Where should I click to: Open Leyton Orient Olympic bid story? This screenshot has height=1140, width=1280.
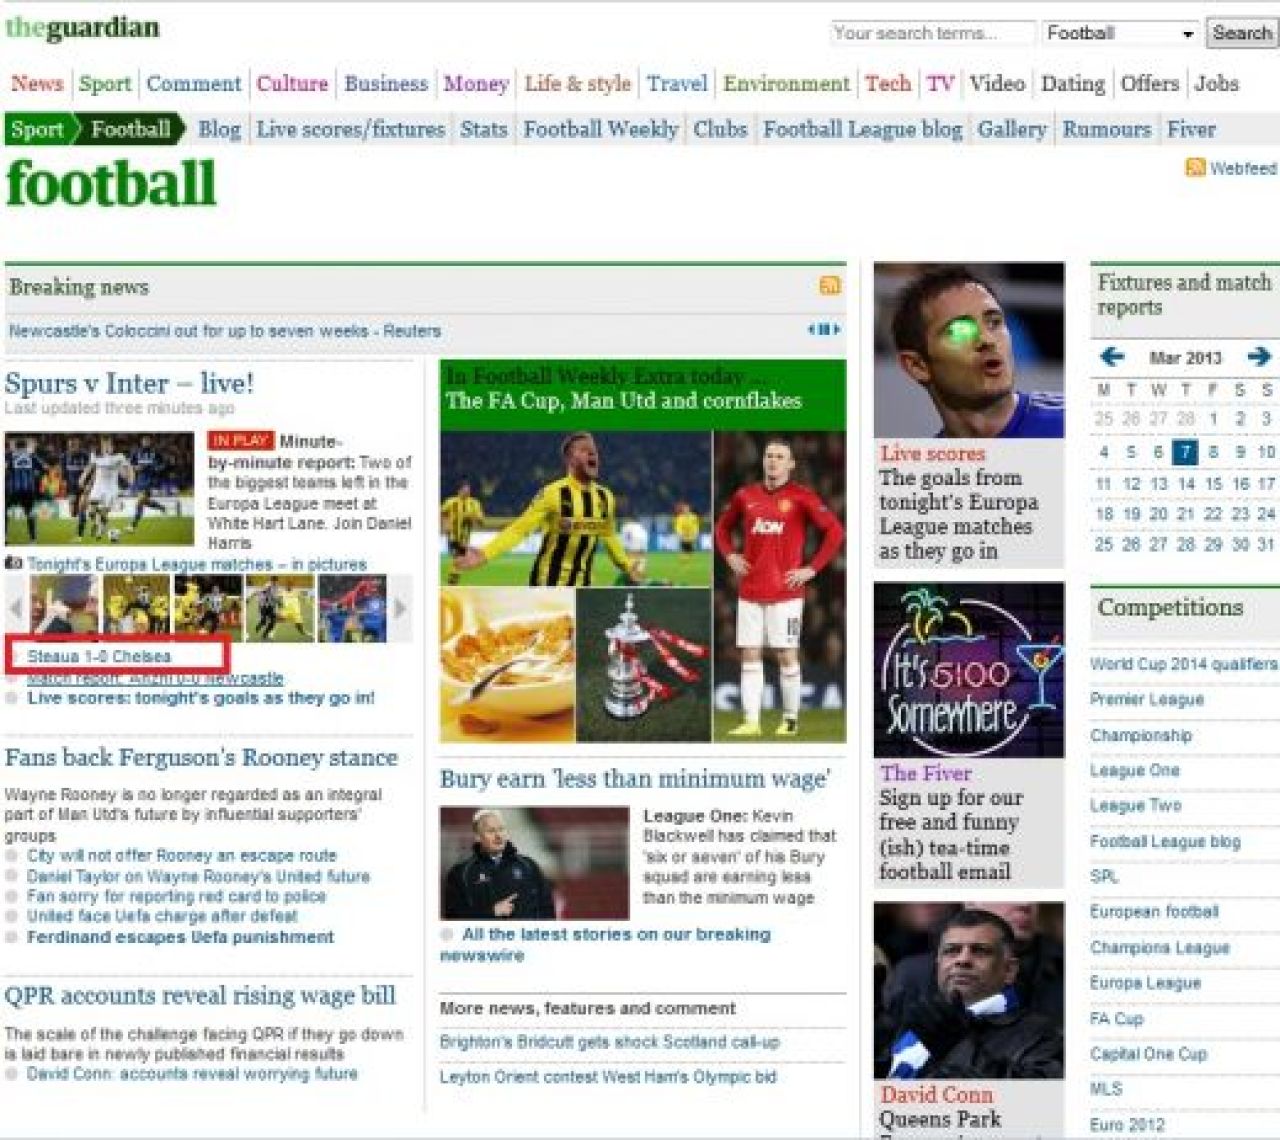(608, 1077)
